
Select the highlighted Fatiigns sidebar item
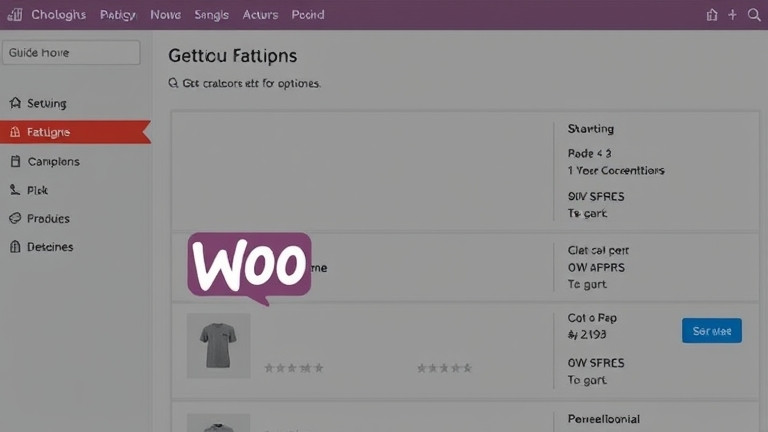[75, 132]
